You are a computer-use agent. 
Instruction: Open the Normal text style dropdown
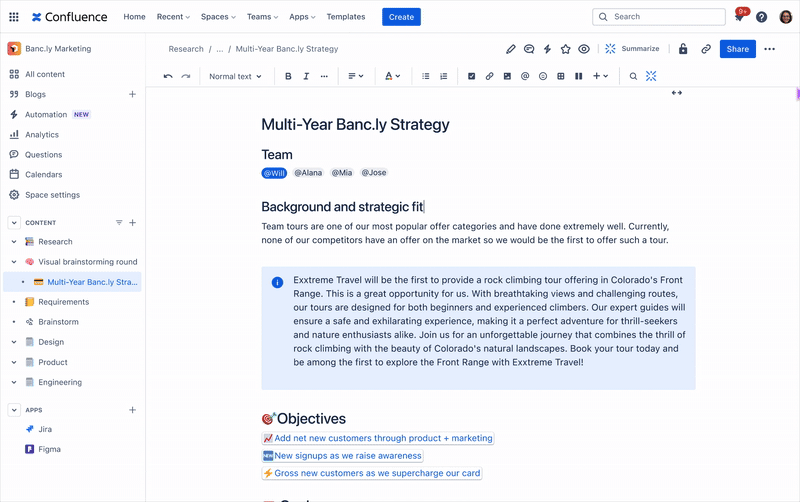point(235,76)
